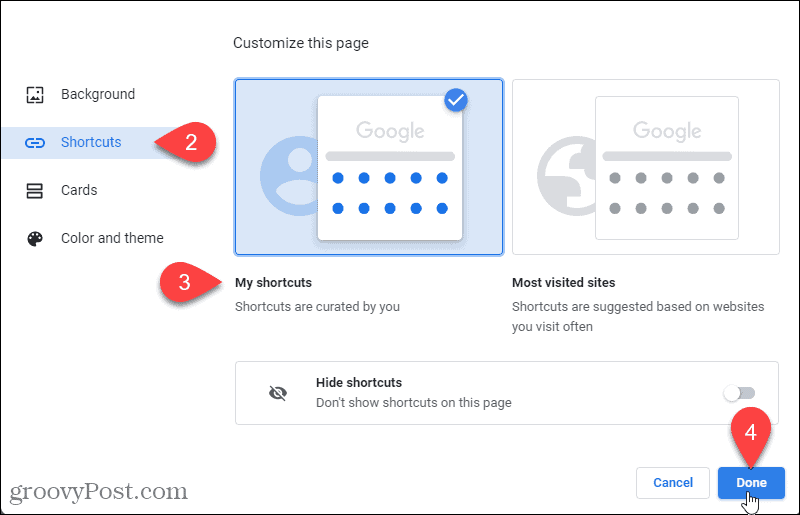Click the Cards icon in sidebar

pyautogui.click(x=35, y=191)
